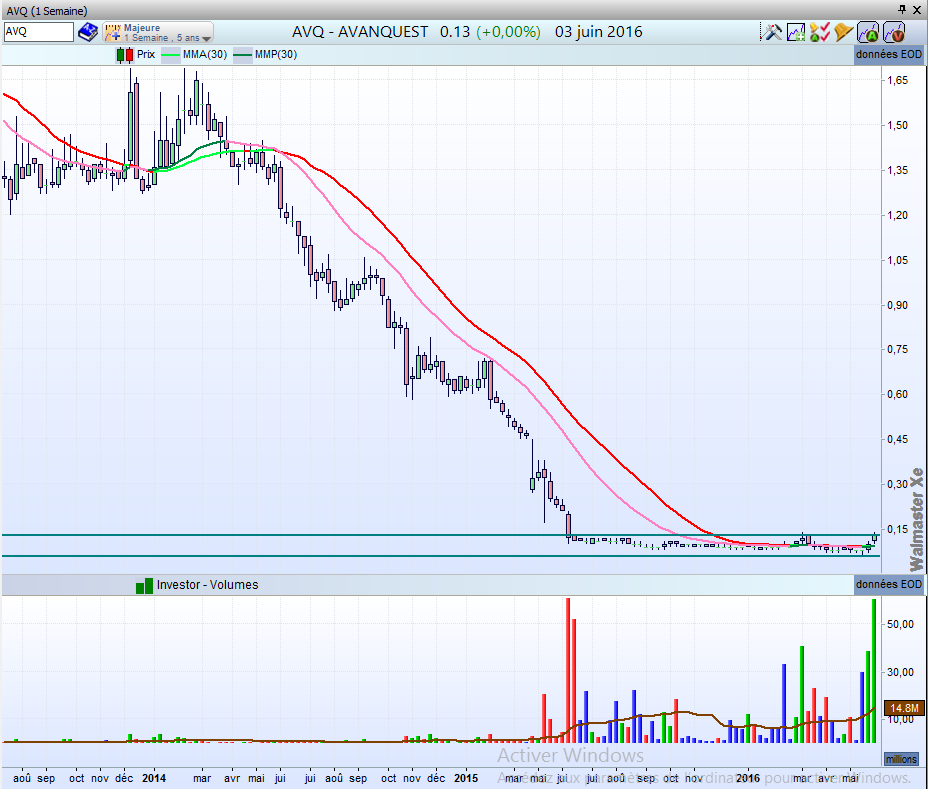Click the sell order chart icon marked V
This screenshot has height=789, width=928.
[x=894, y=32]
